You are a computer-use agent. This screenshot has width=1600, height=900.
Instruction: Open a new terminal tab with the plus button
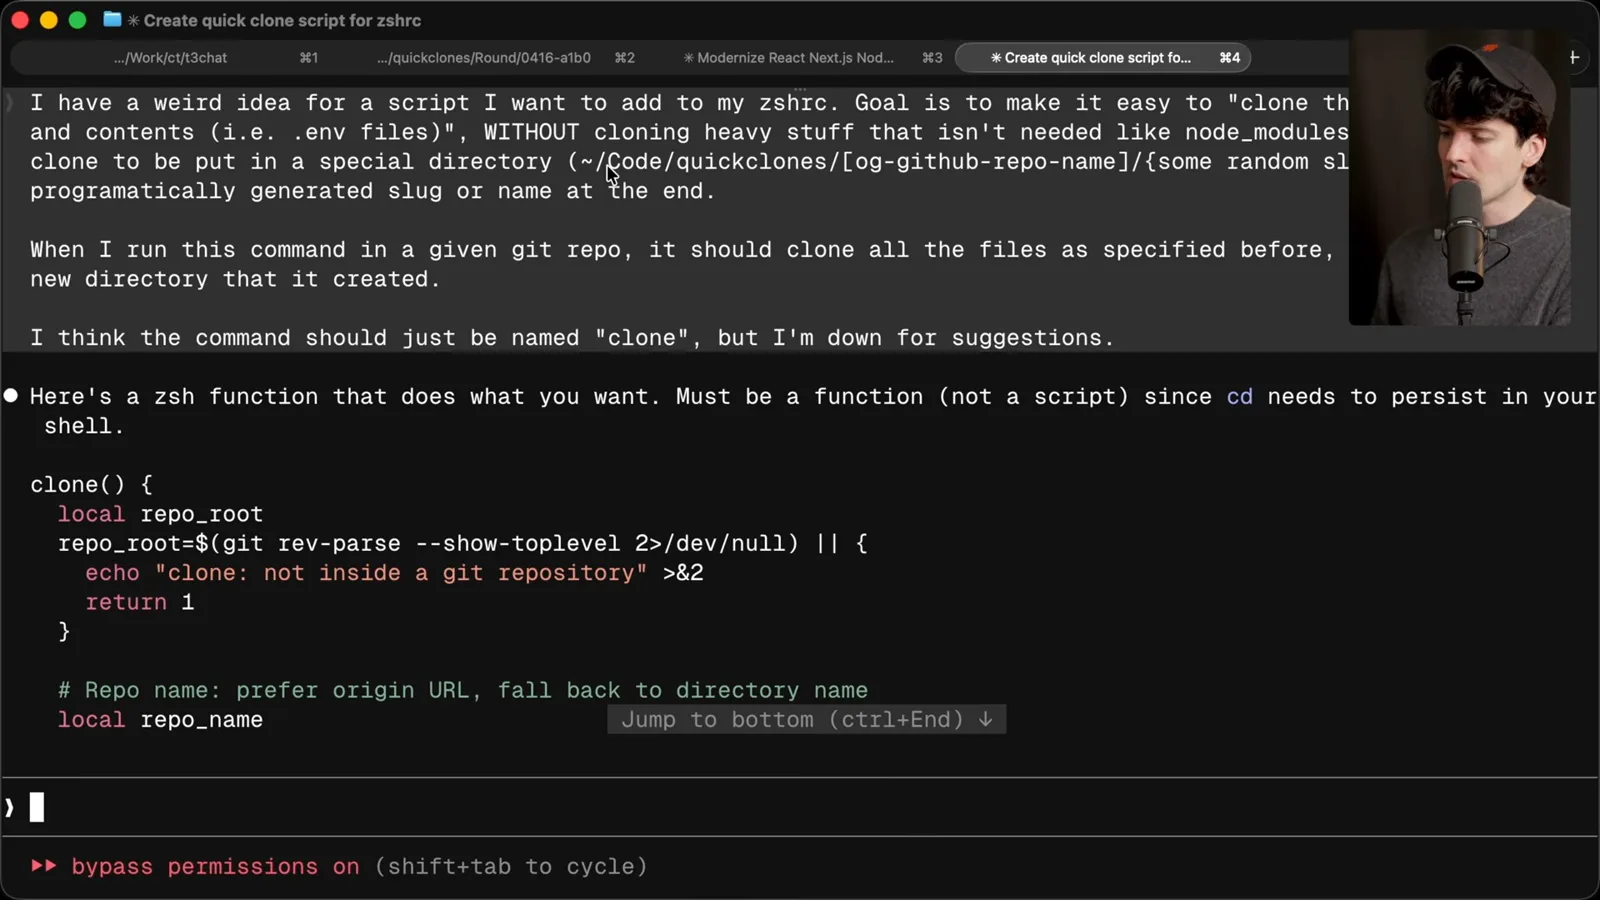point(1574,58)
